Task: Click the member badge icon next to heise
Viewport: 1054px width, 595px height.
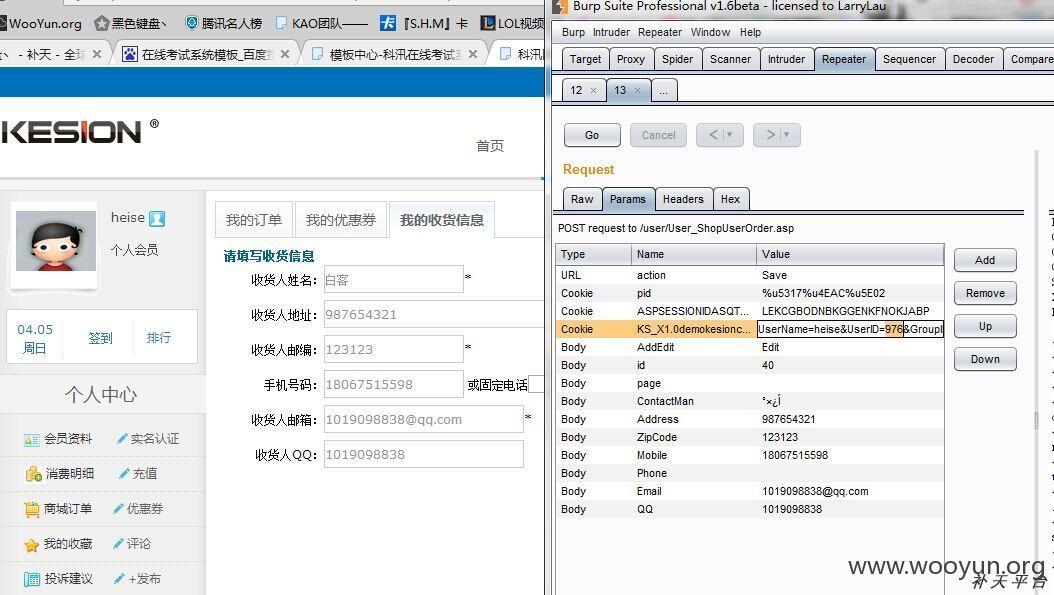Action: click(x=157, y=219)
